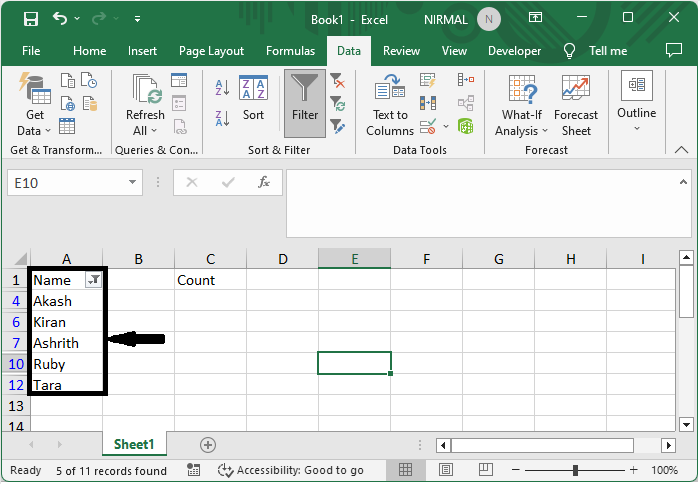Click Recent Sources icon
The image size is (700, 484).
pyautogui.click(x=89, y=80)
